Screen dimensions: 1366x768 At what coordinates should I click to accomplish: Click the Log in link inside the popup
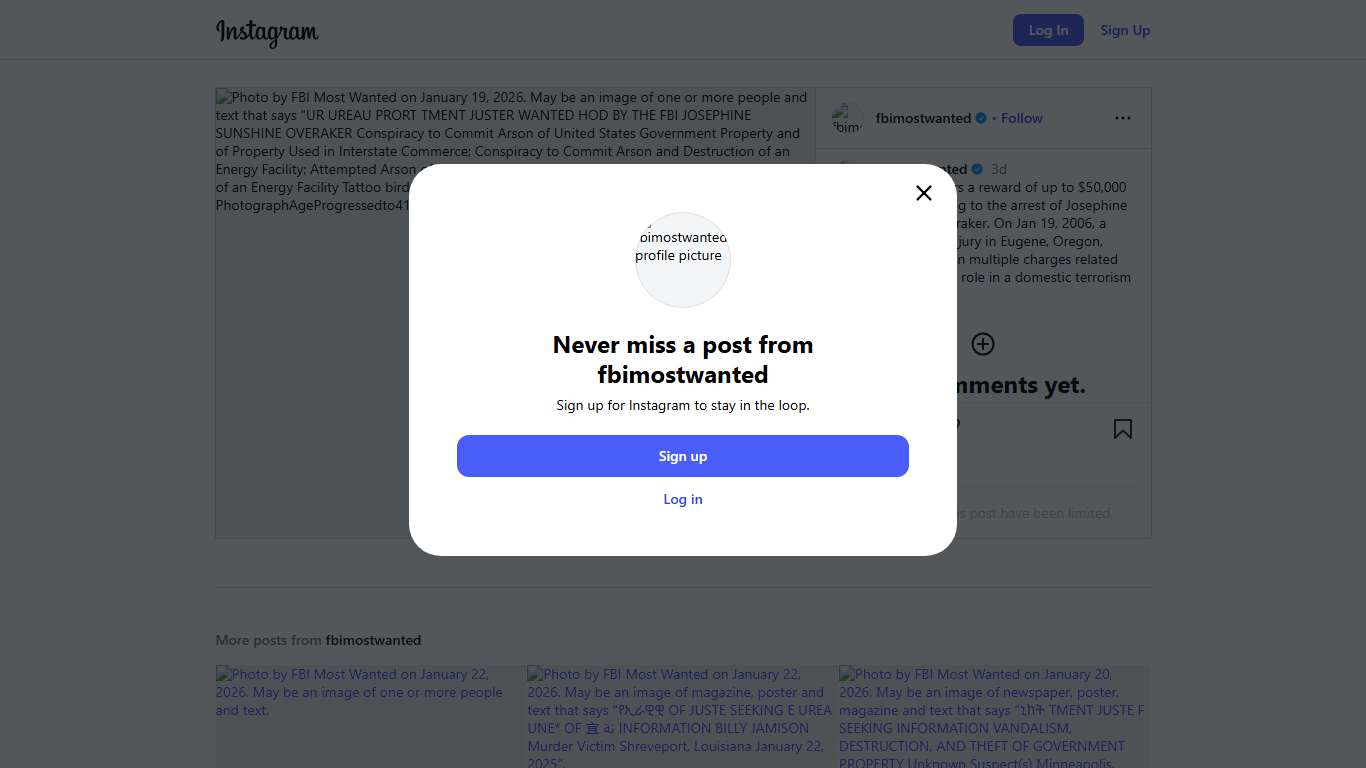[x=683, y=499]
